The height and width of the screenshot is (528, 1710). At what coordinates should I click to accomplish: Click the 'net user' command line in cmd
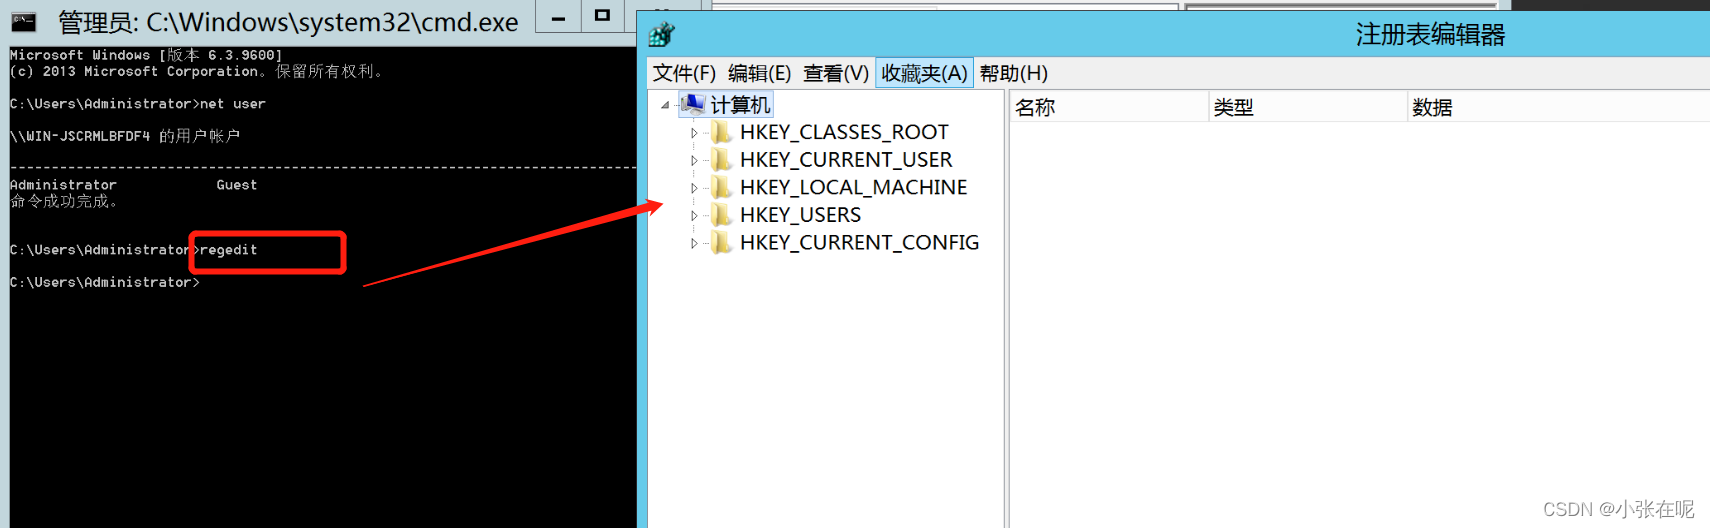tap(138, 104)
